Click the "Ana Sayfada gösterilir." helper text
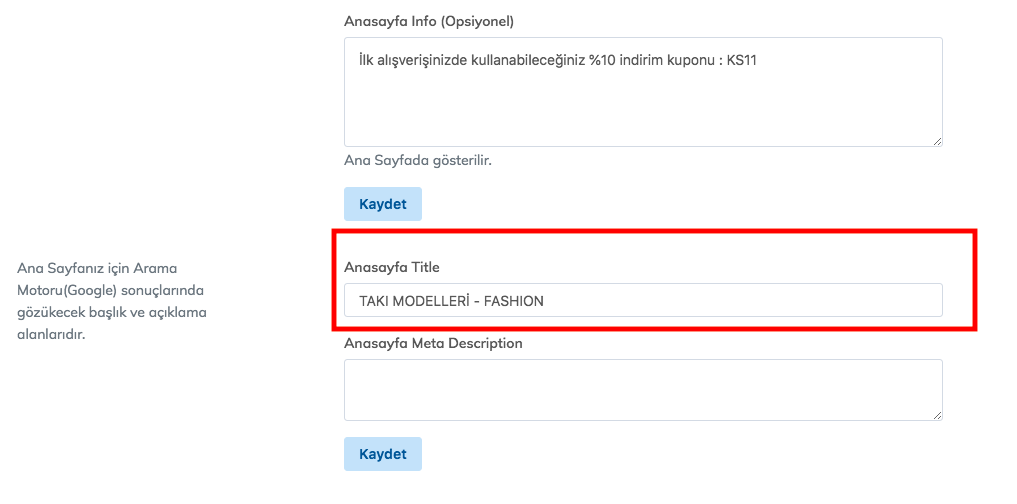The height and width of the screenshot is (504, 1017). click(x=417, y=160)
